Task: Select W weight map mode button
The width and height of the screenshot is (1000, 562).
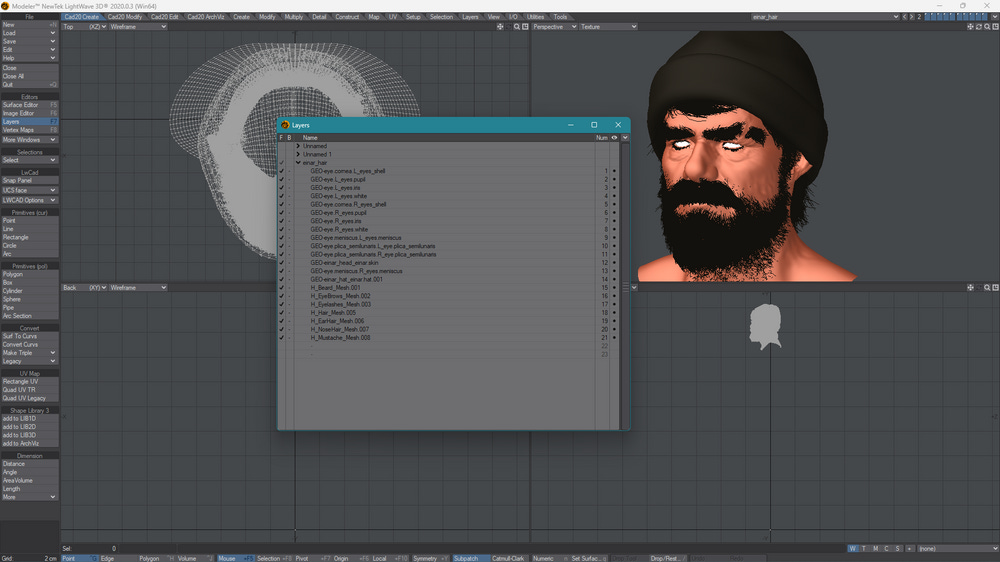Action: (x=853, y=549)
